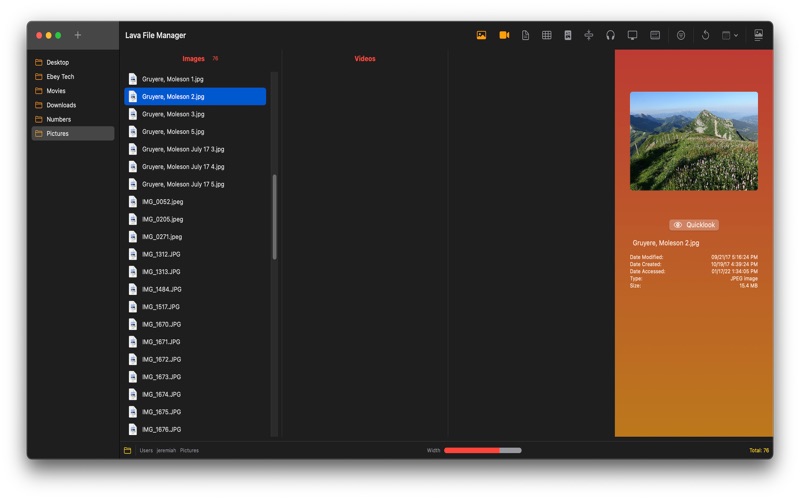Click the spreadsheet grid icon in toolbar
Image resolution: width=800 pixels, height=500 pixels.
pyautogui.click(x=547, y=35)
